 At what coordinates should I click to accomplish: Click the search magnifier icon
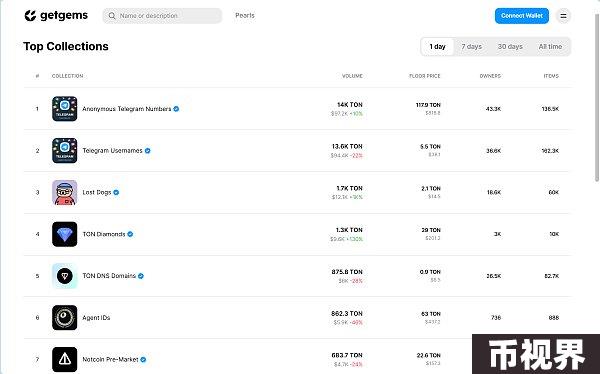112,16
